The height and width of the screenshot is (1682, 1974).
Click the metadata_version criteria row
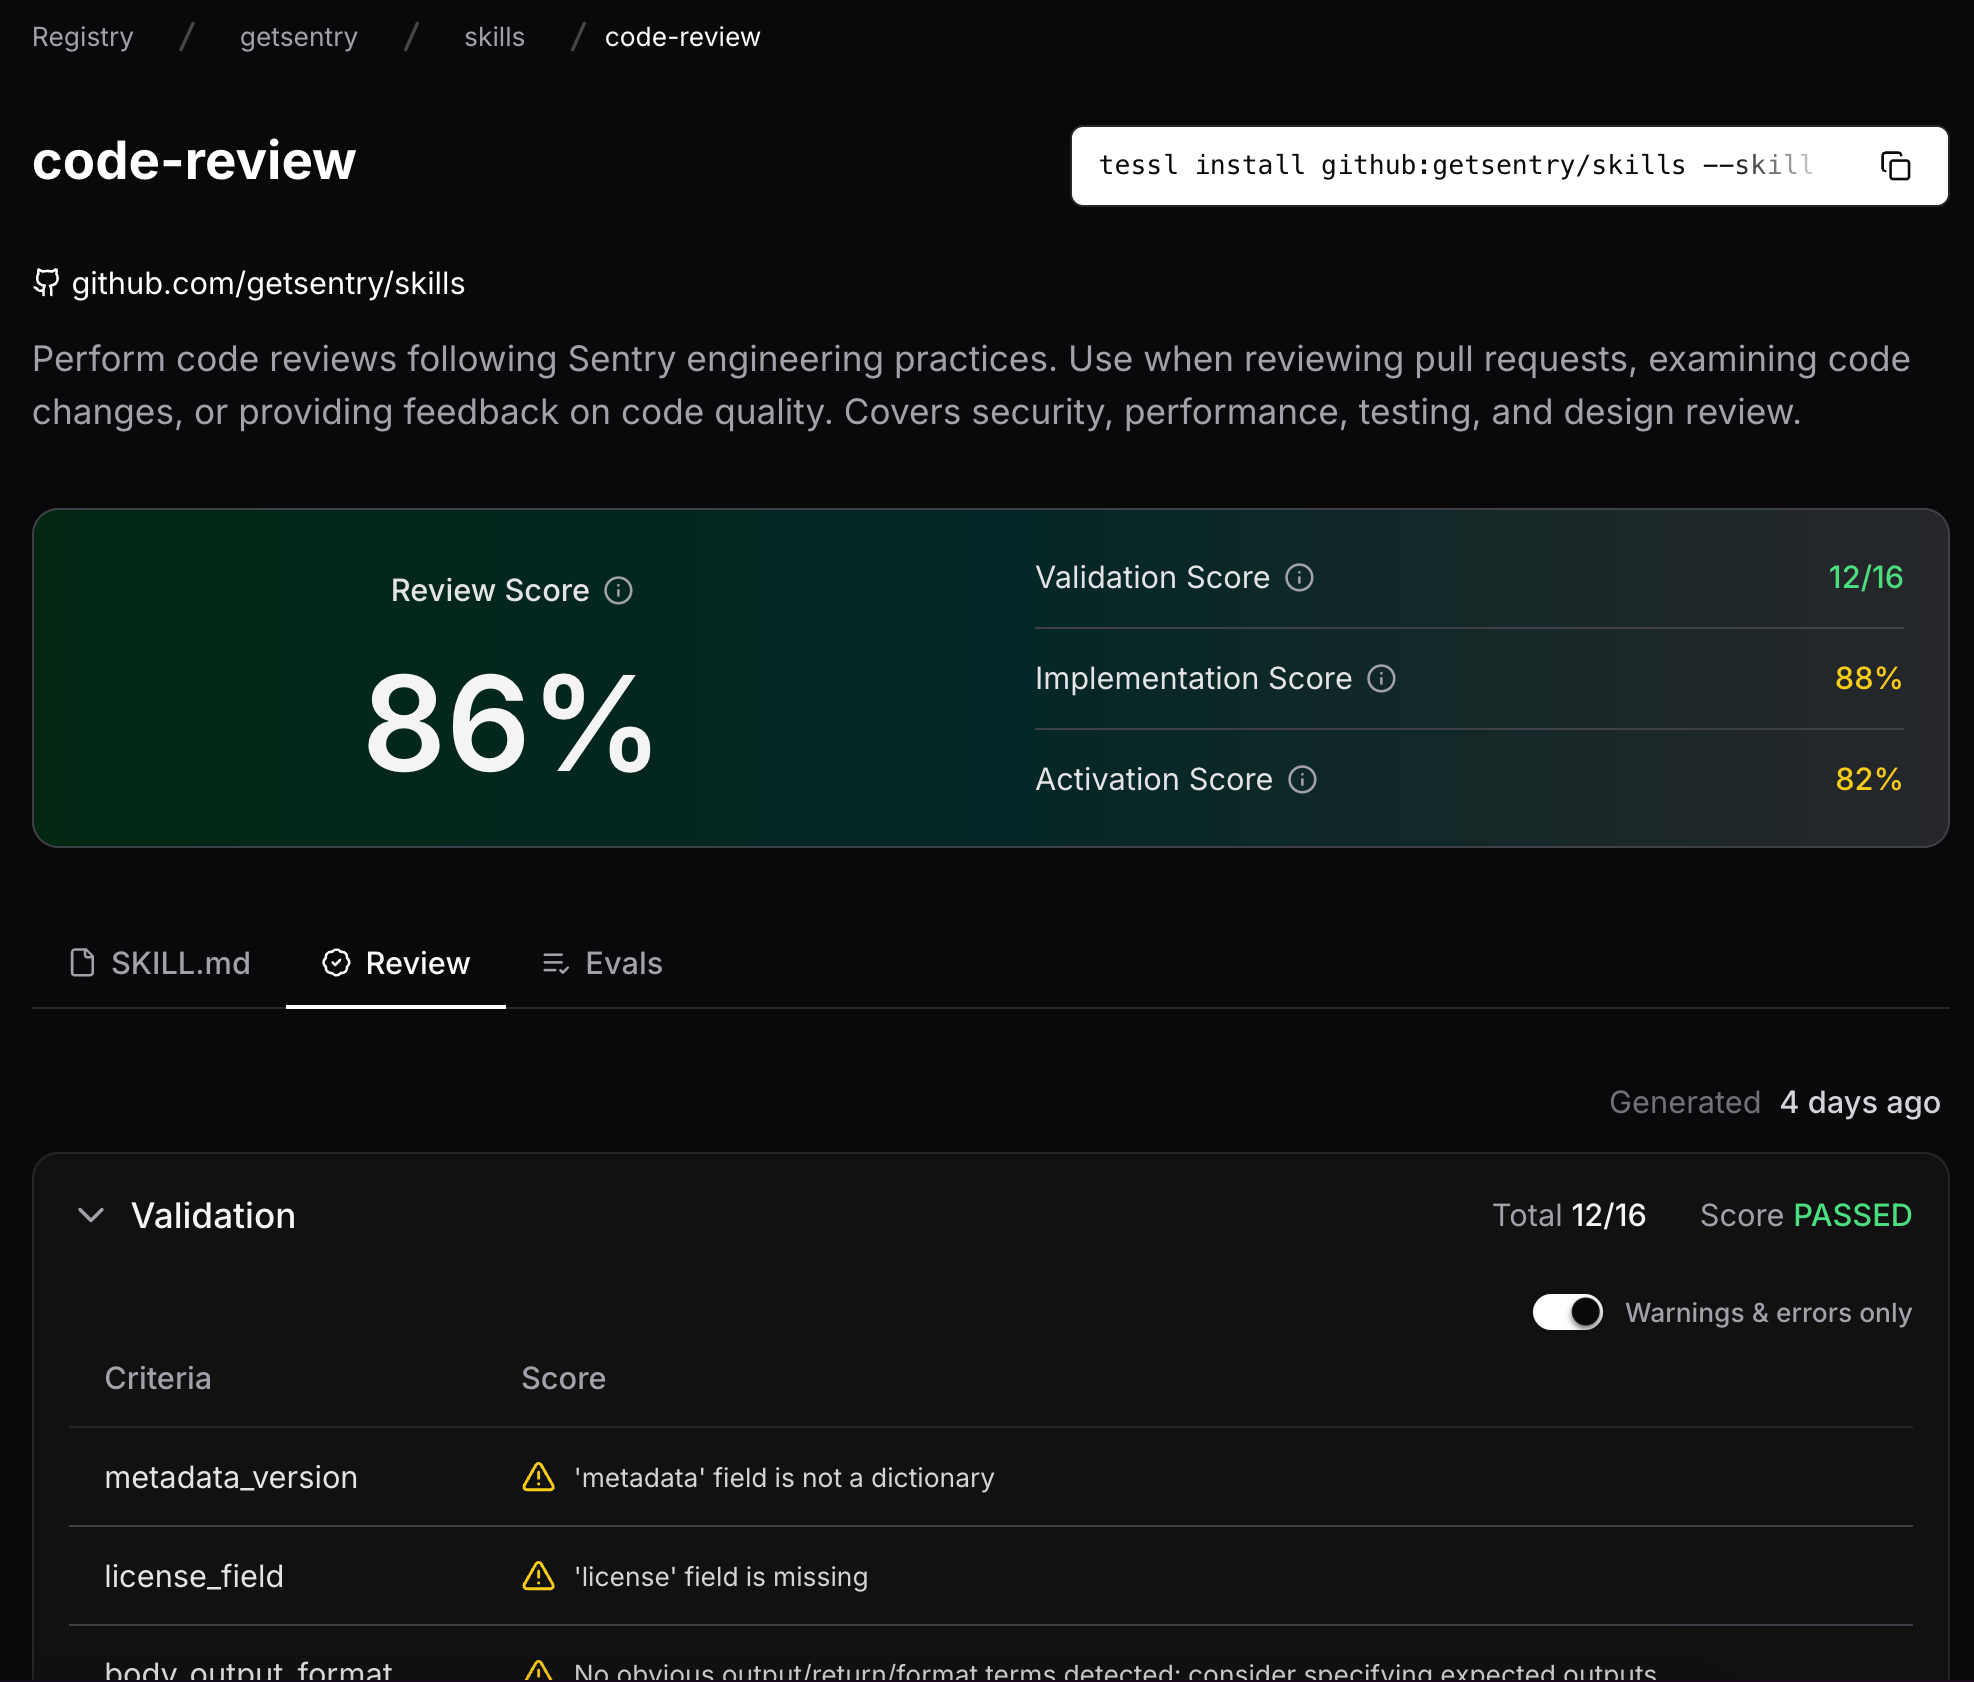[x=990, y=1477]
